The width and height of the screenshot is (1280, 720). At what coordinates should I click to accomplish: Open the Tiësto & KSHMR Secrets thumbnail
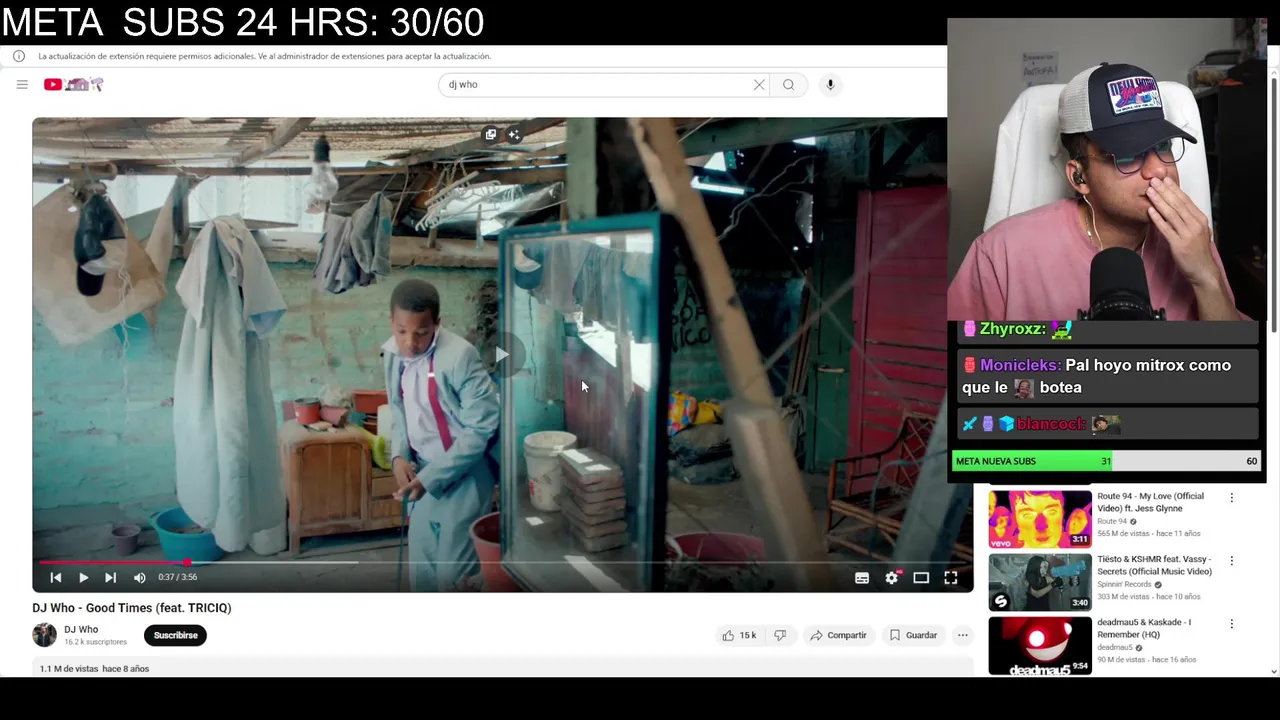pyautogui.click(x=1040, y=581)
